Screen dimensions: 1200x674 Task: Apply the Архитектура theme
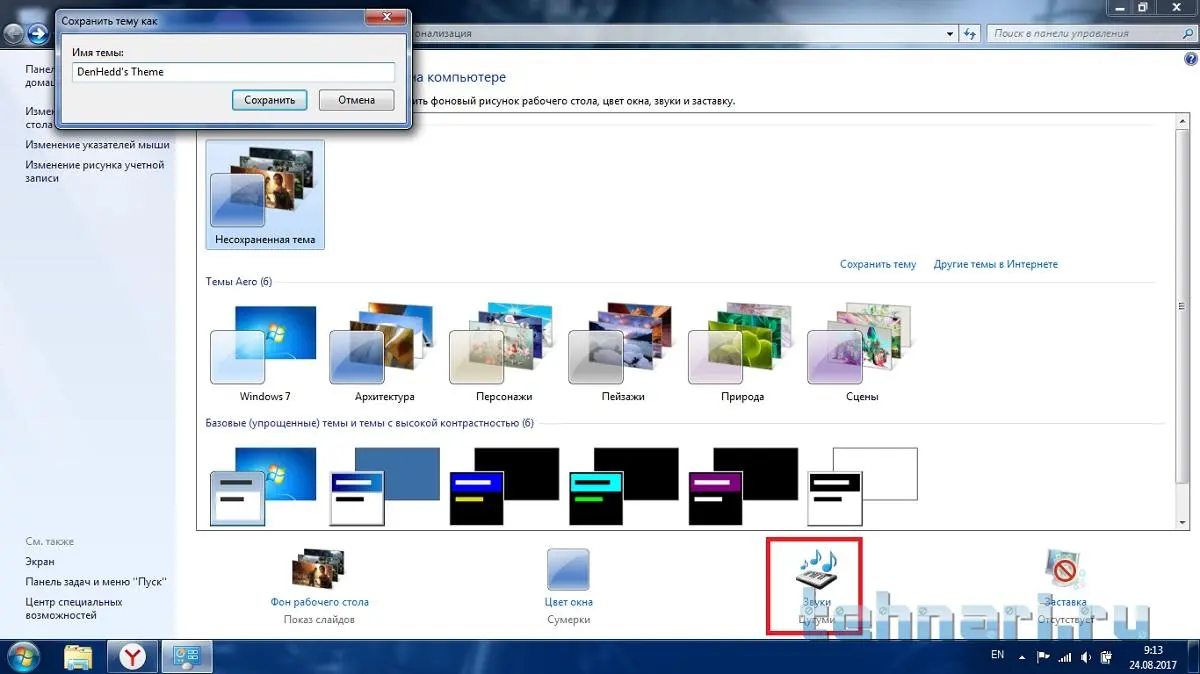tap(384, 352)
